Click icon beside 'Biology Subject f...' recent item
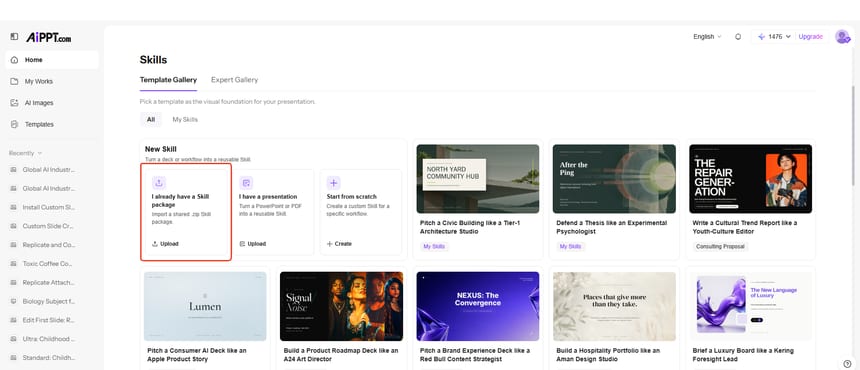The image size is (860, 370). (13, 301)
